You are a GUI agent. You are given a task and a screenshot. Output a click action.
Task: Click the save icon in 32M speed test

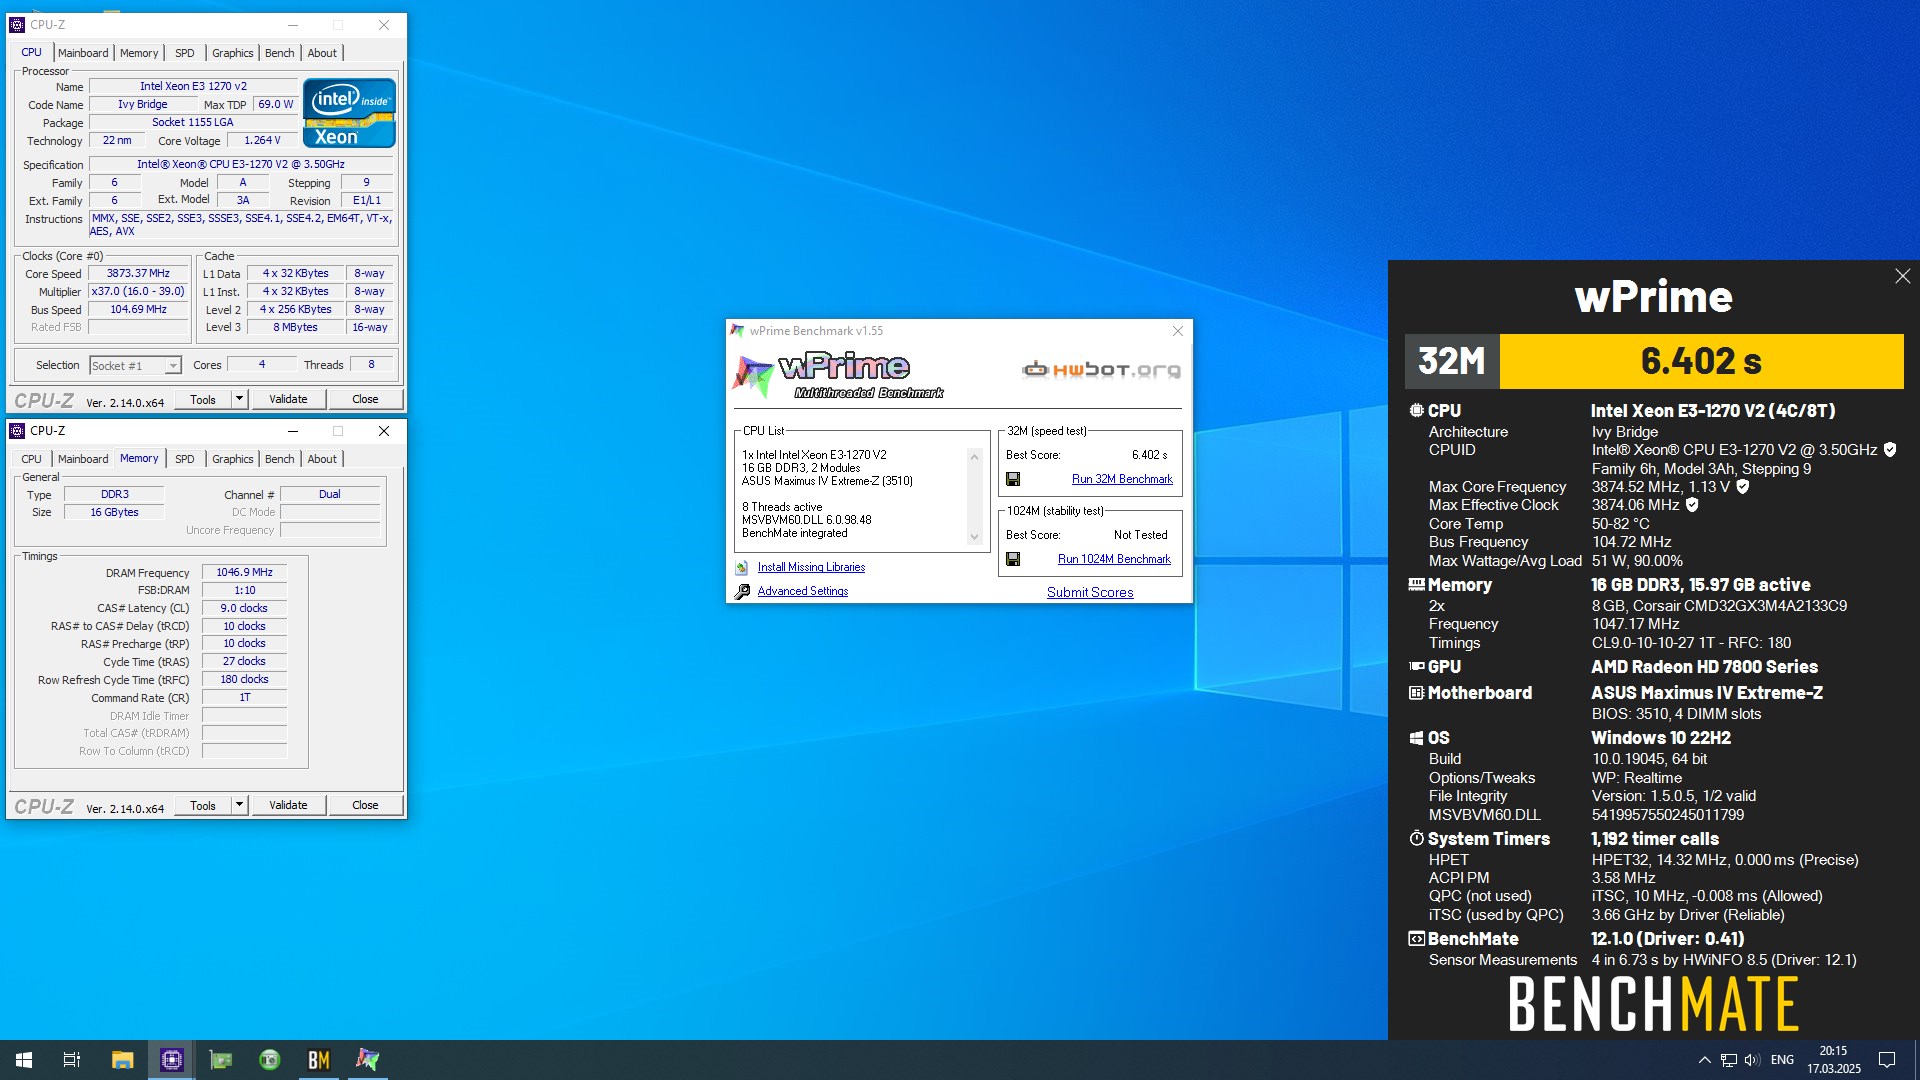pos(1013,479)
